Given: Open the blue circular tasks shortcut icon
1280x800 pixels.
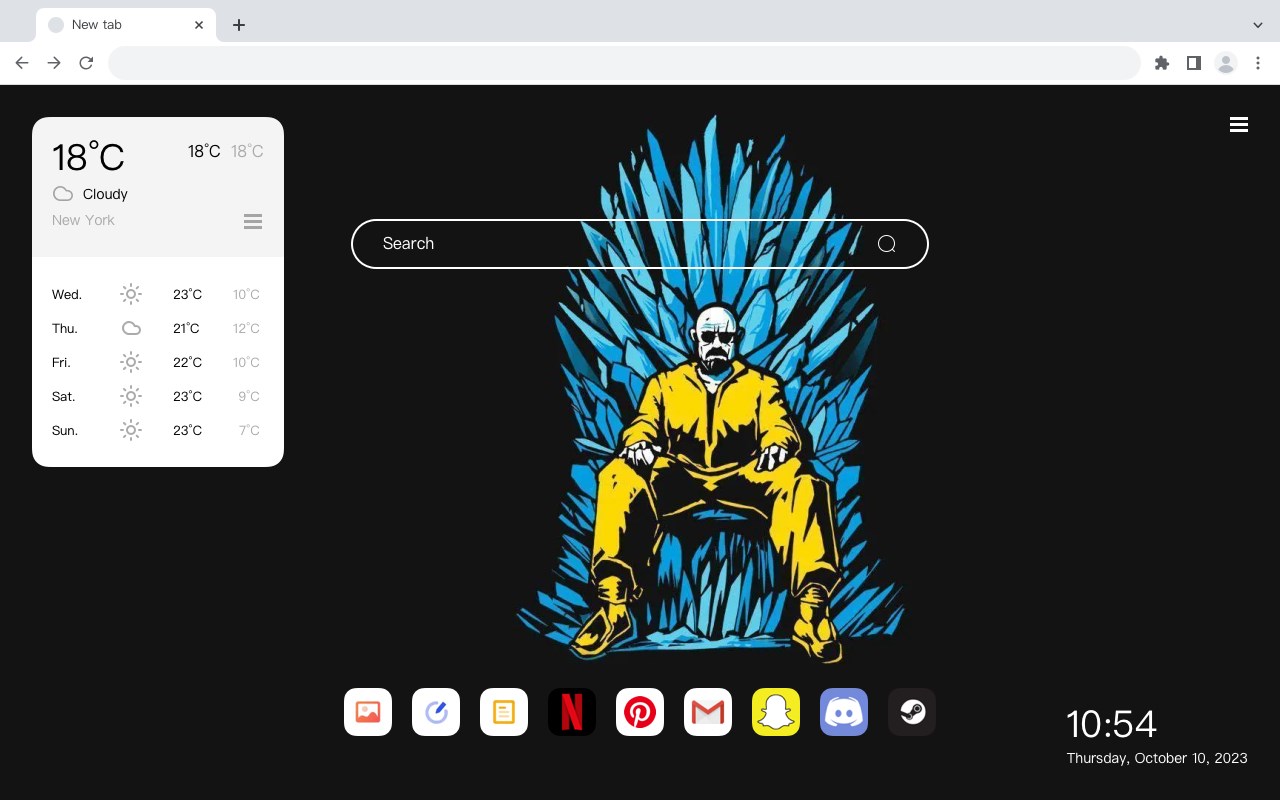Looking at the screenshot, I should tap(436, 712).
